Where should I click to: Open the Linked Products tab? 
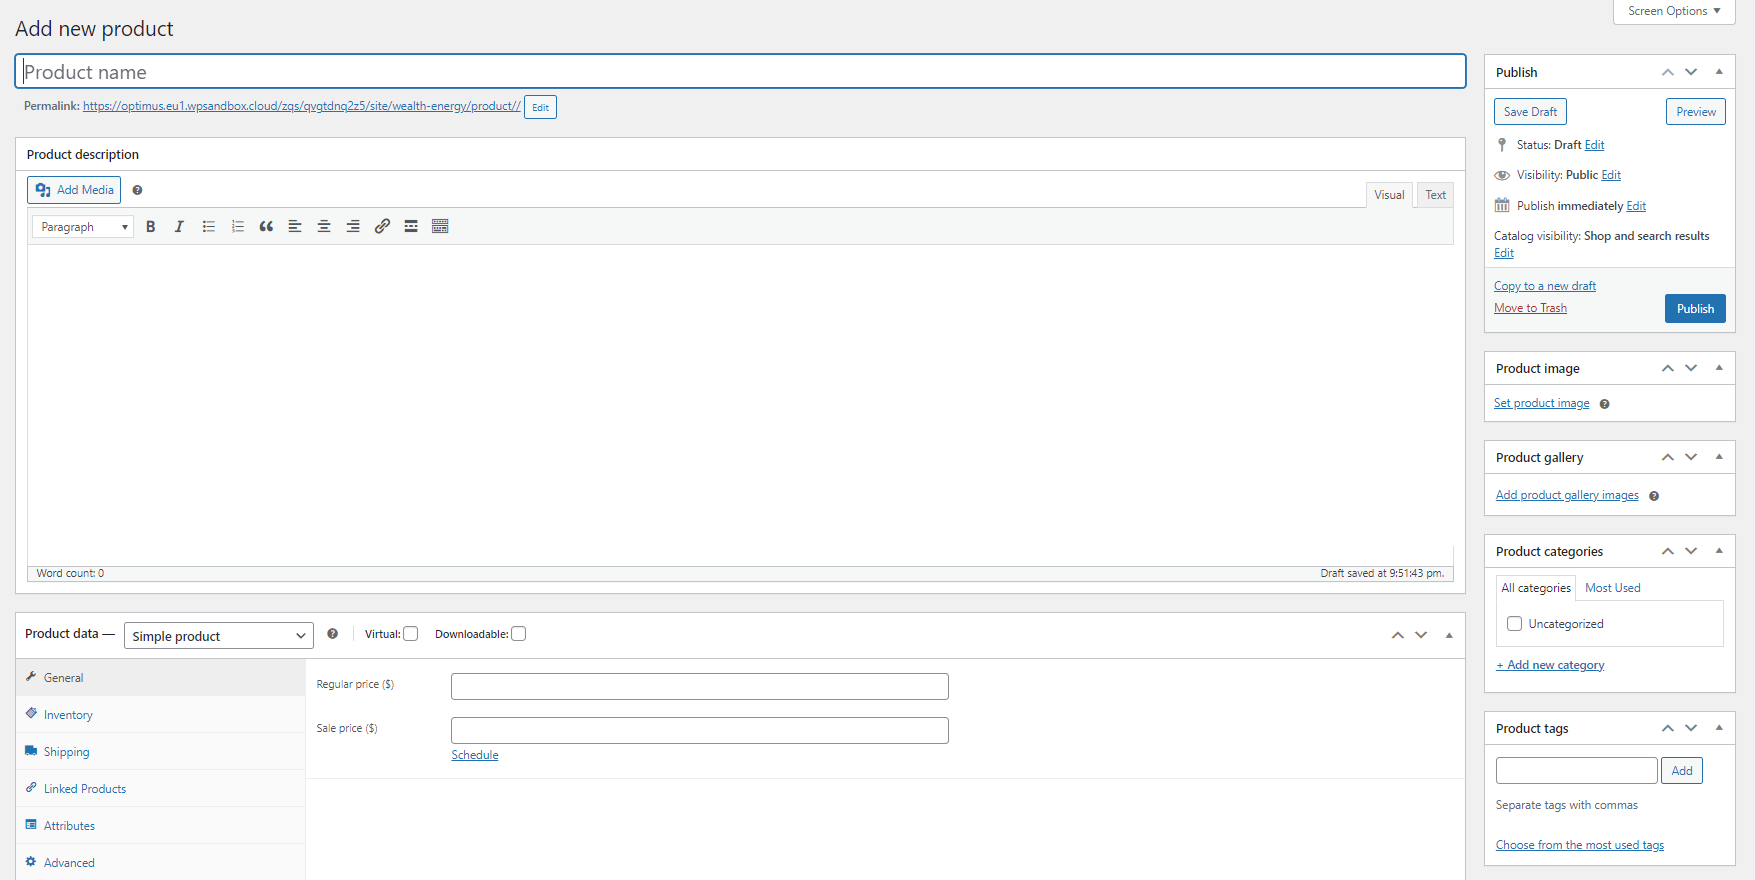pyautogui.click(x=161, y=789)
